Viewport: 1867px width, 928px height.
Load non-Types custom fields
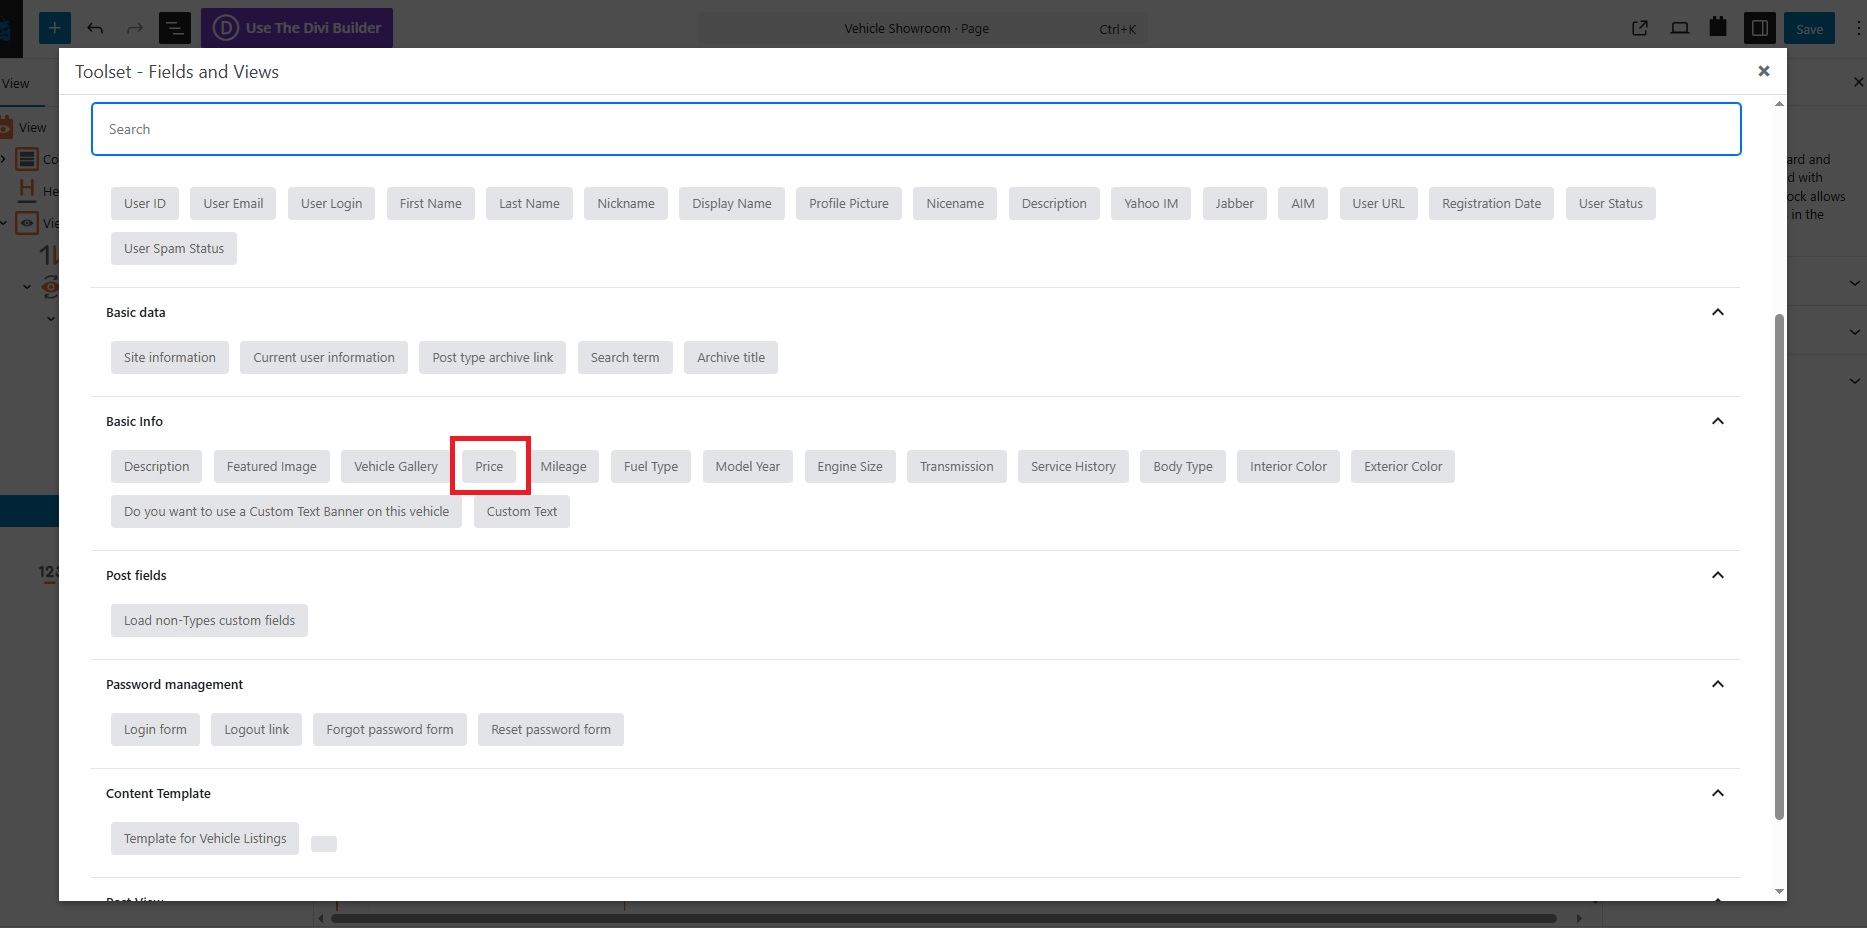click(x=209, y=620)
